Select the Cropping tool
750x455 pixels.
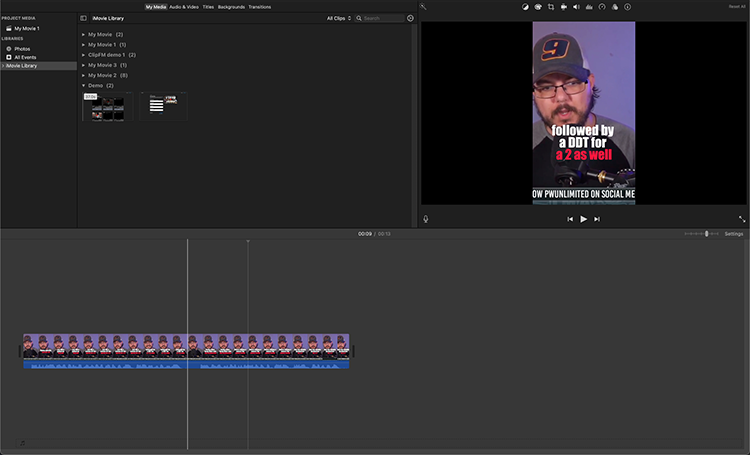(551, 7)
